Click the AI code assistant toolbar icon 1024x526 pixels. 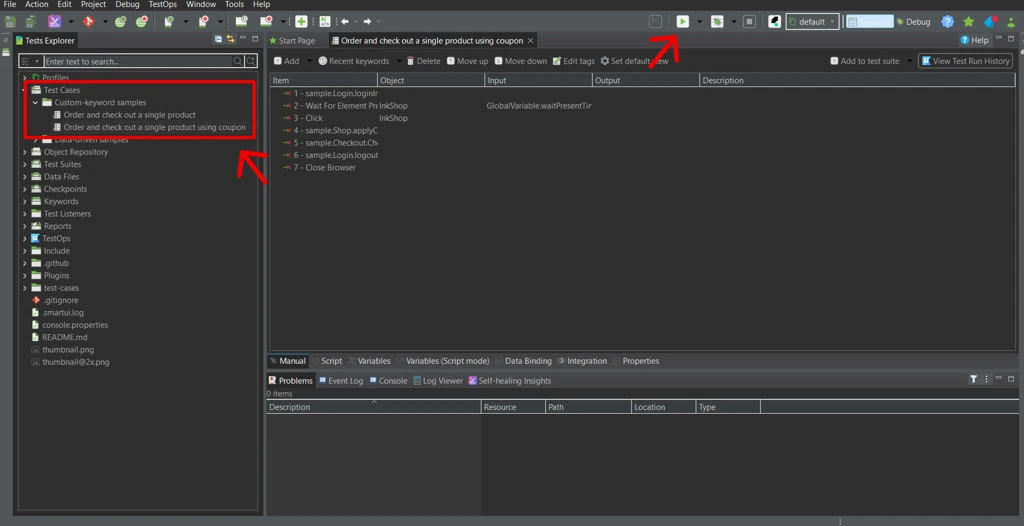point(325,22)
